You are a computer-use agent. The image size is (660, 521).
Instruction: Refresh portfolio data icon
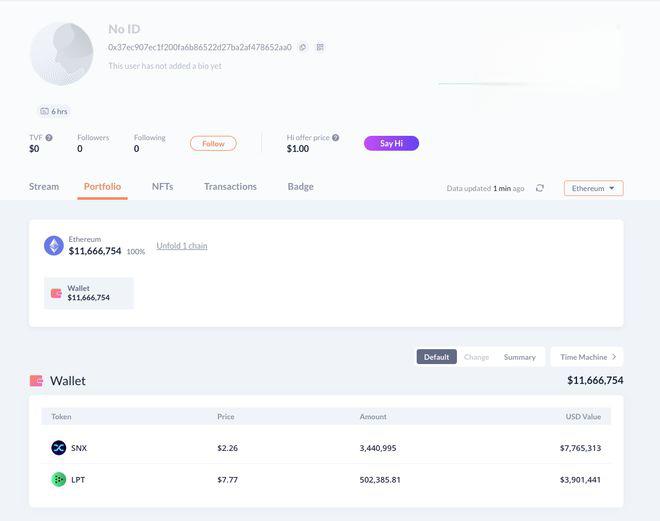pyautogui.click(x=540, y=188)
